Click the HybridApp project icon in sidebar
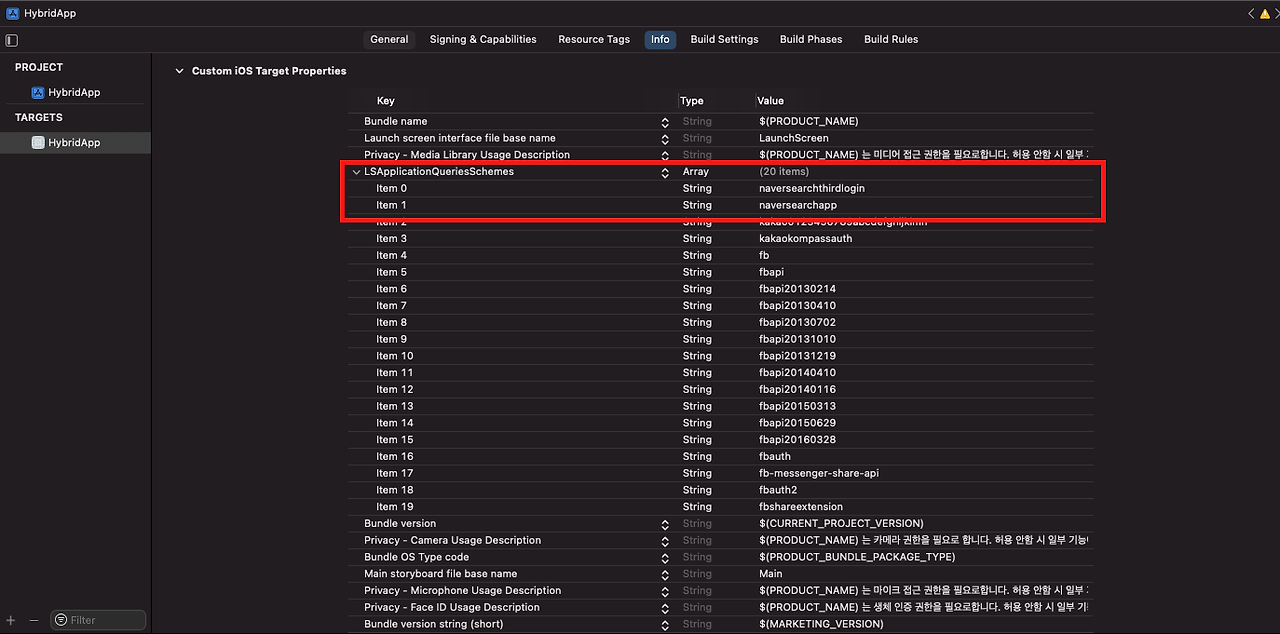 [x=38, y=92]
